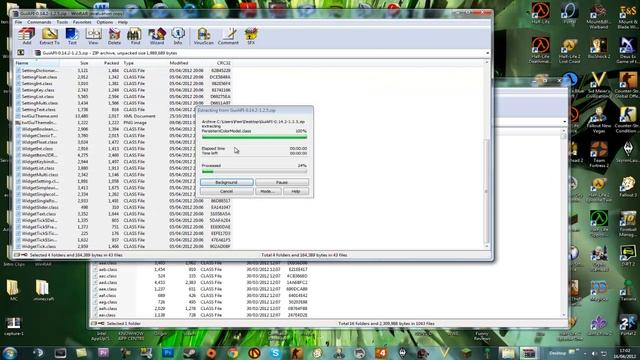
Task: Click the Comment toolbar icon
Action: click(228, 36)
